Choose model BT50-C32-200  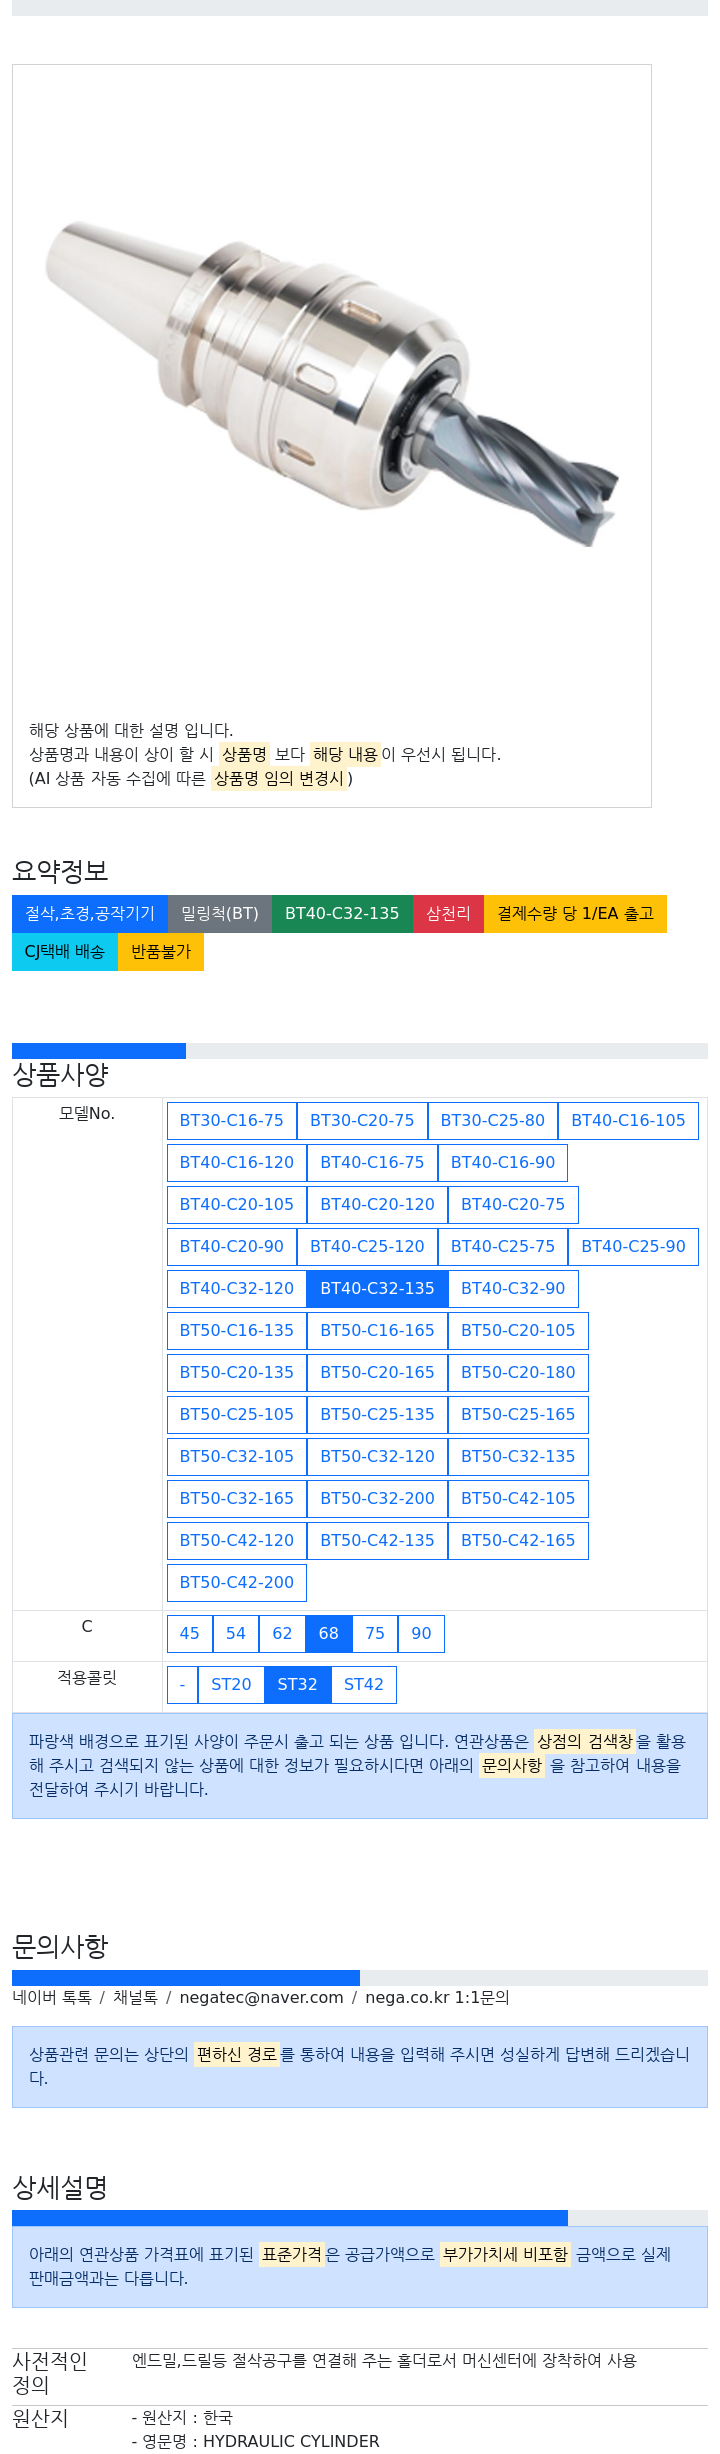tap(377, 1498)
